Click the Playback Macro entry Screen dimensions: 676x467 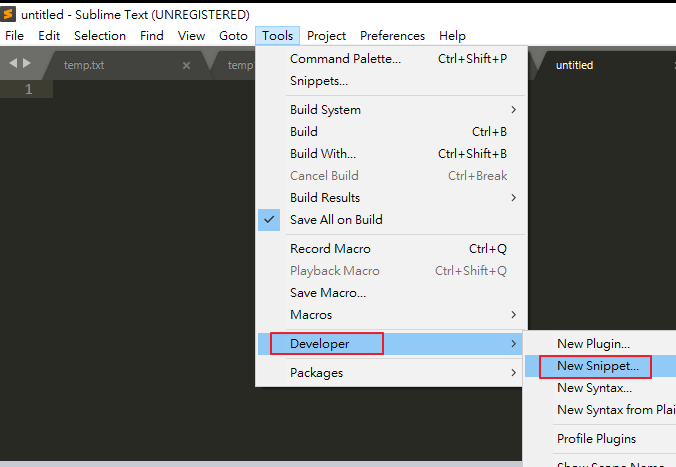pyautogui.click(x=391, y=271)
